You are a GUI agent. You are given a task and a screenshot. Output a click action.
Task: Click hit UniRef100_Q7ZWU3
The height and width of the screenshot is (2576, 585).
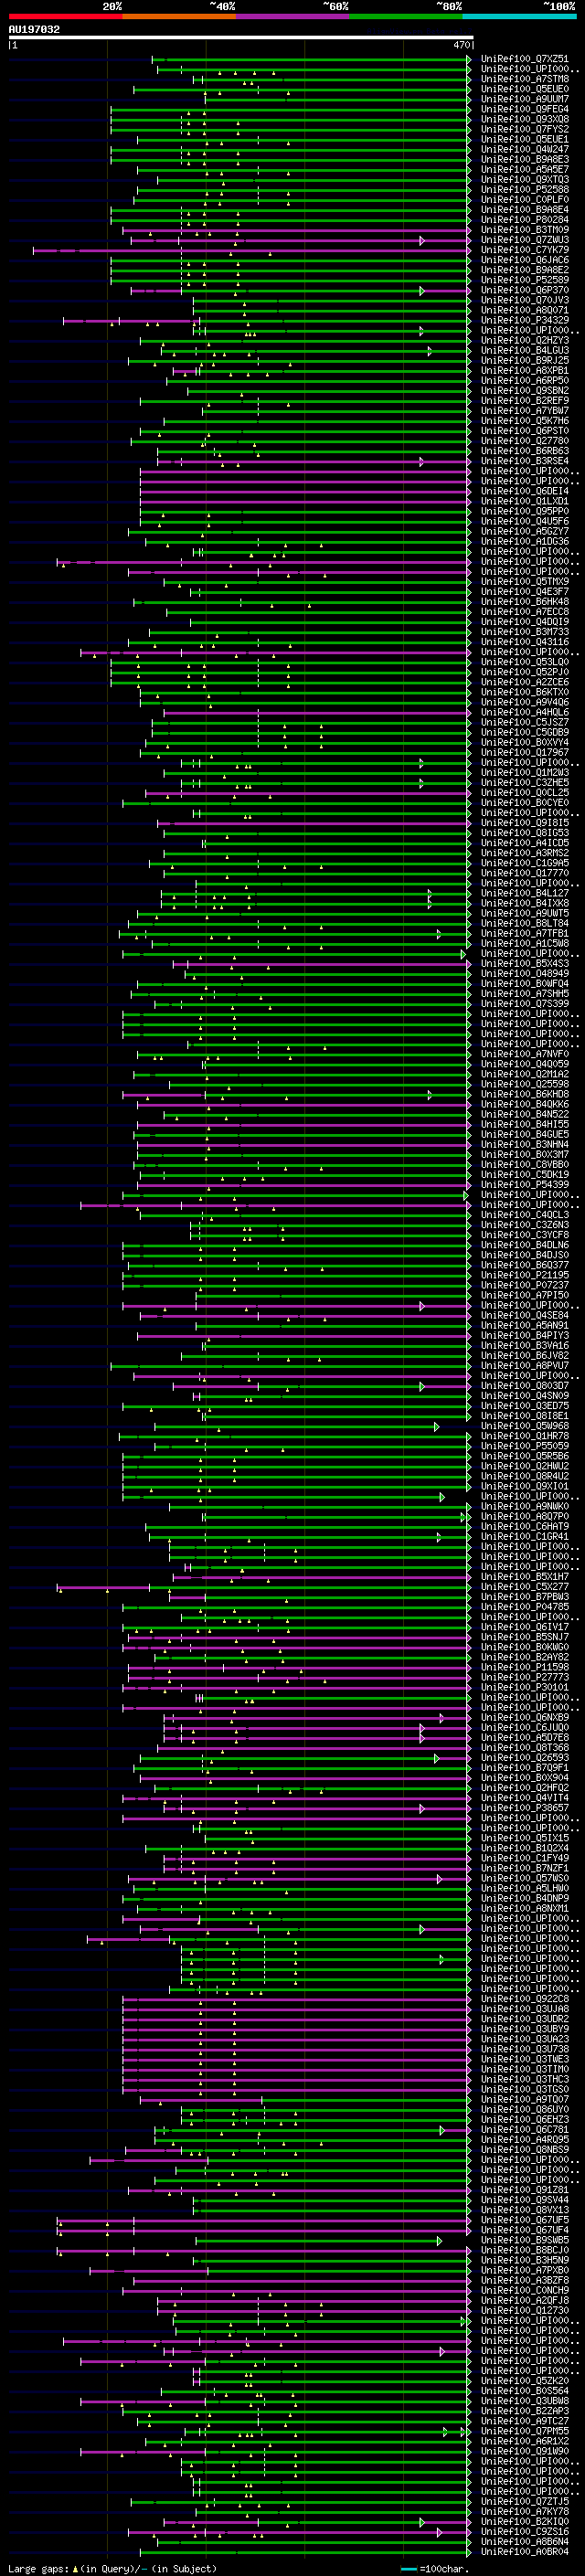(x=525, y=240)
